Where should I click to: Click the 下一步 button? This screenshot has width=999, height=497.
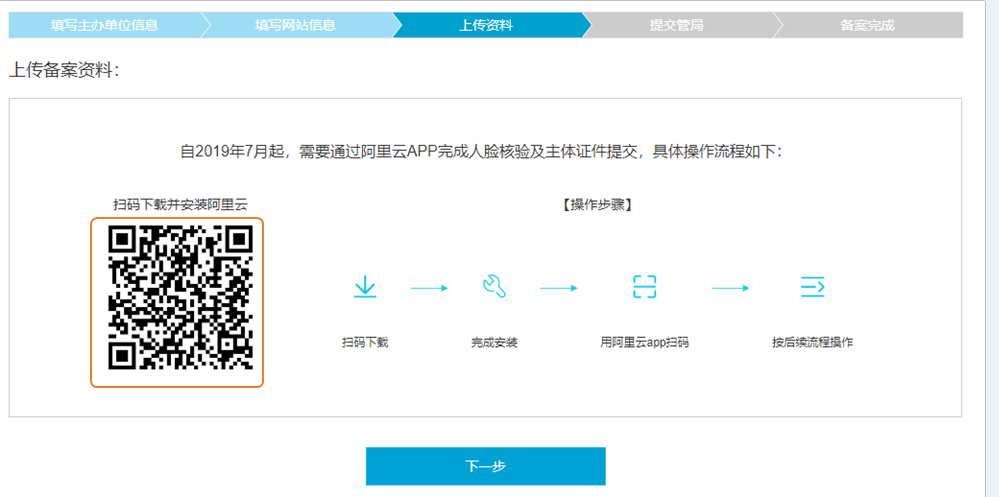485,466
